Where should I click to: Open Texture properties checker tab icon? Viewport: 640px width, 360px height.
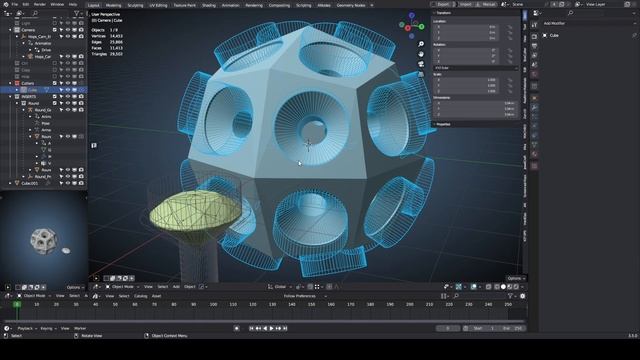[x=535, y=166]
